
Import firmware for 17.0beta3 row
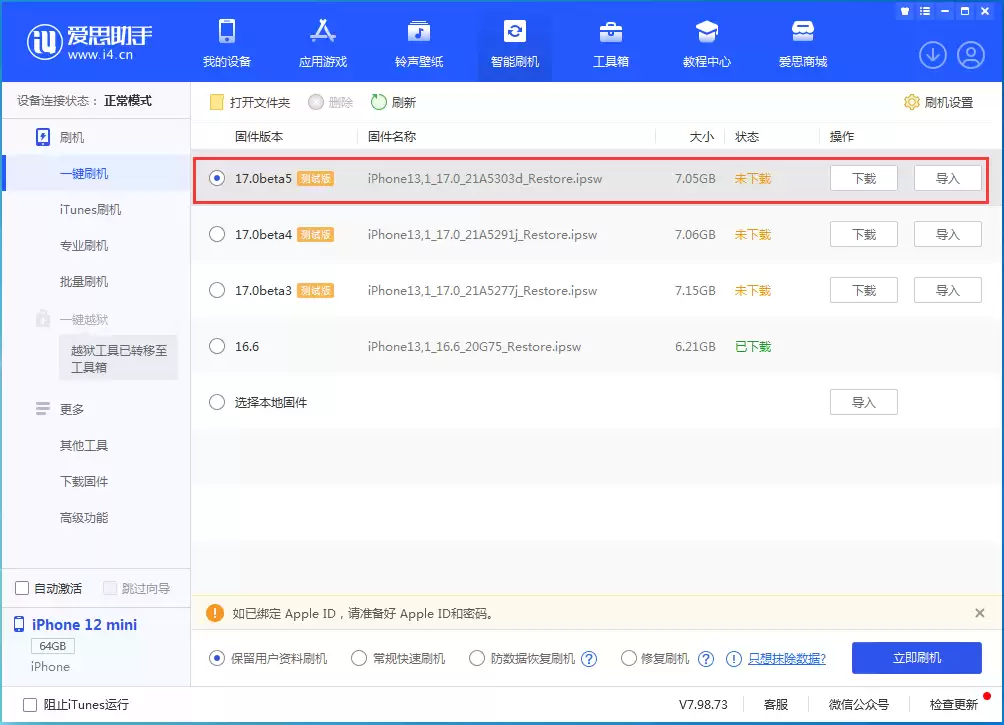coord(948,290)
